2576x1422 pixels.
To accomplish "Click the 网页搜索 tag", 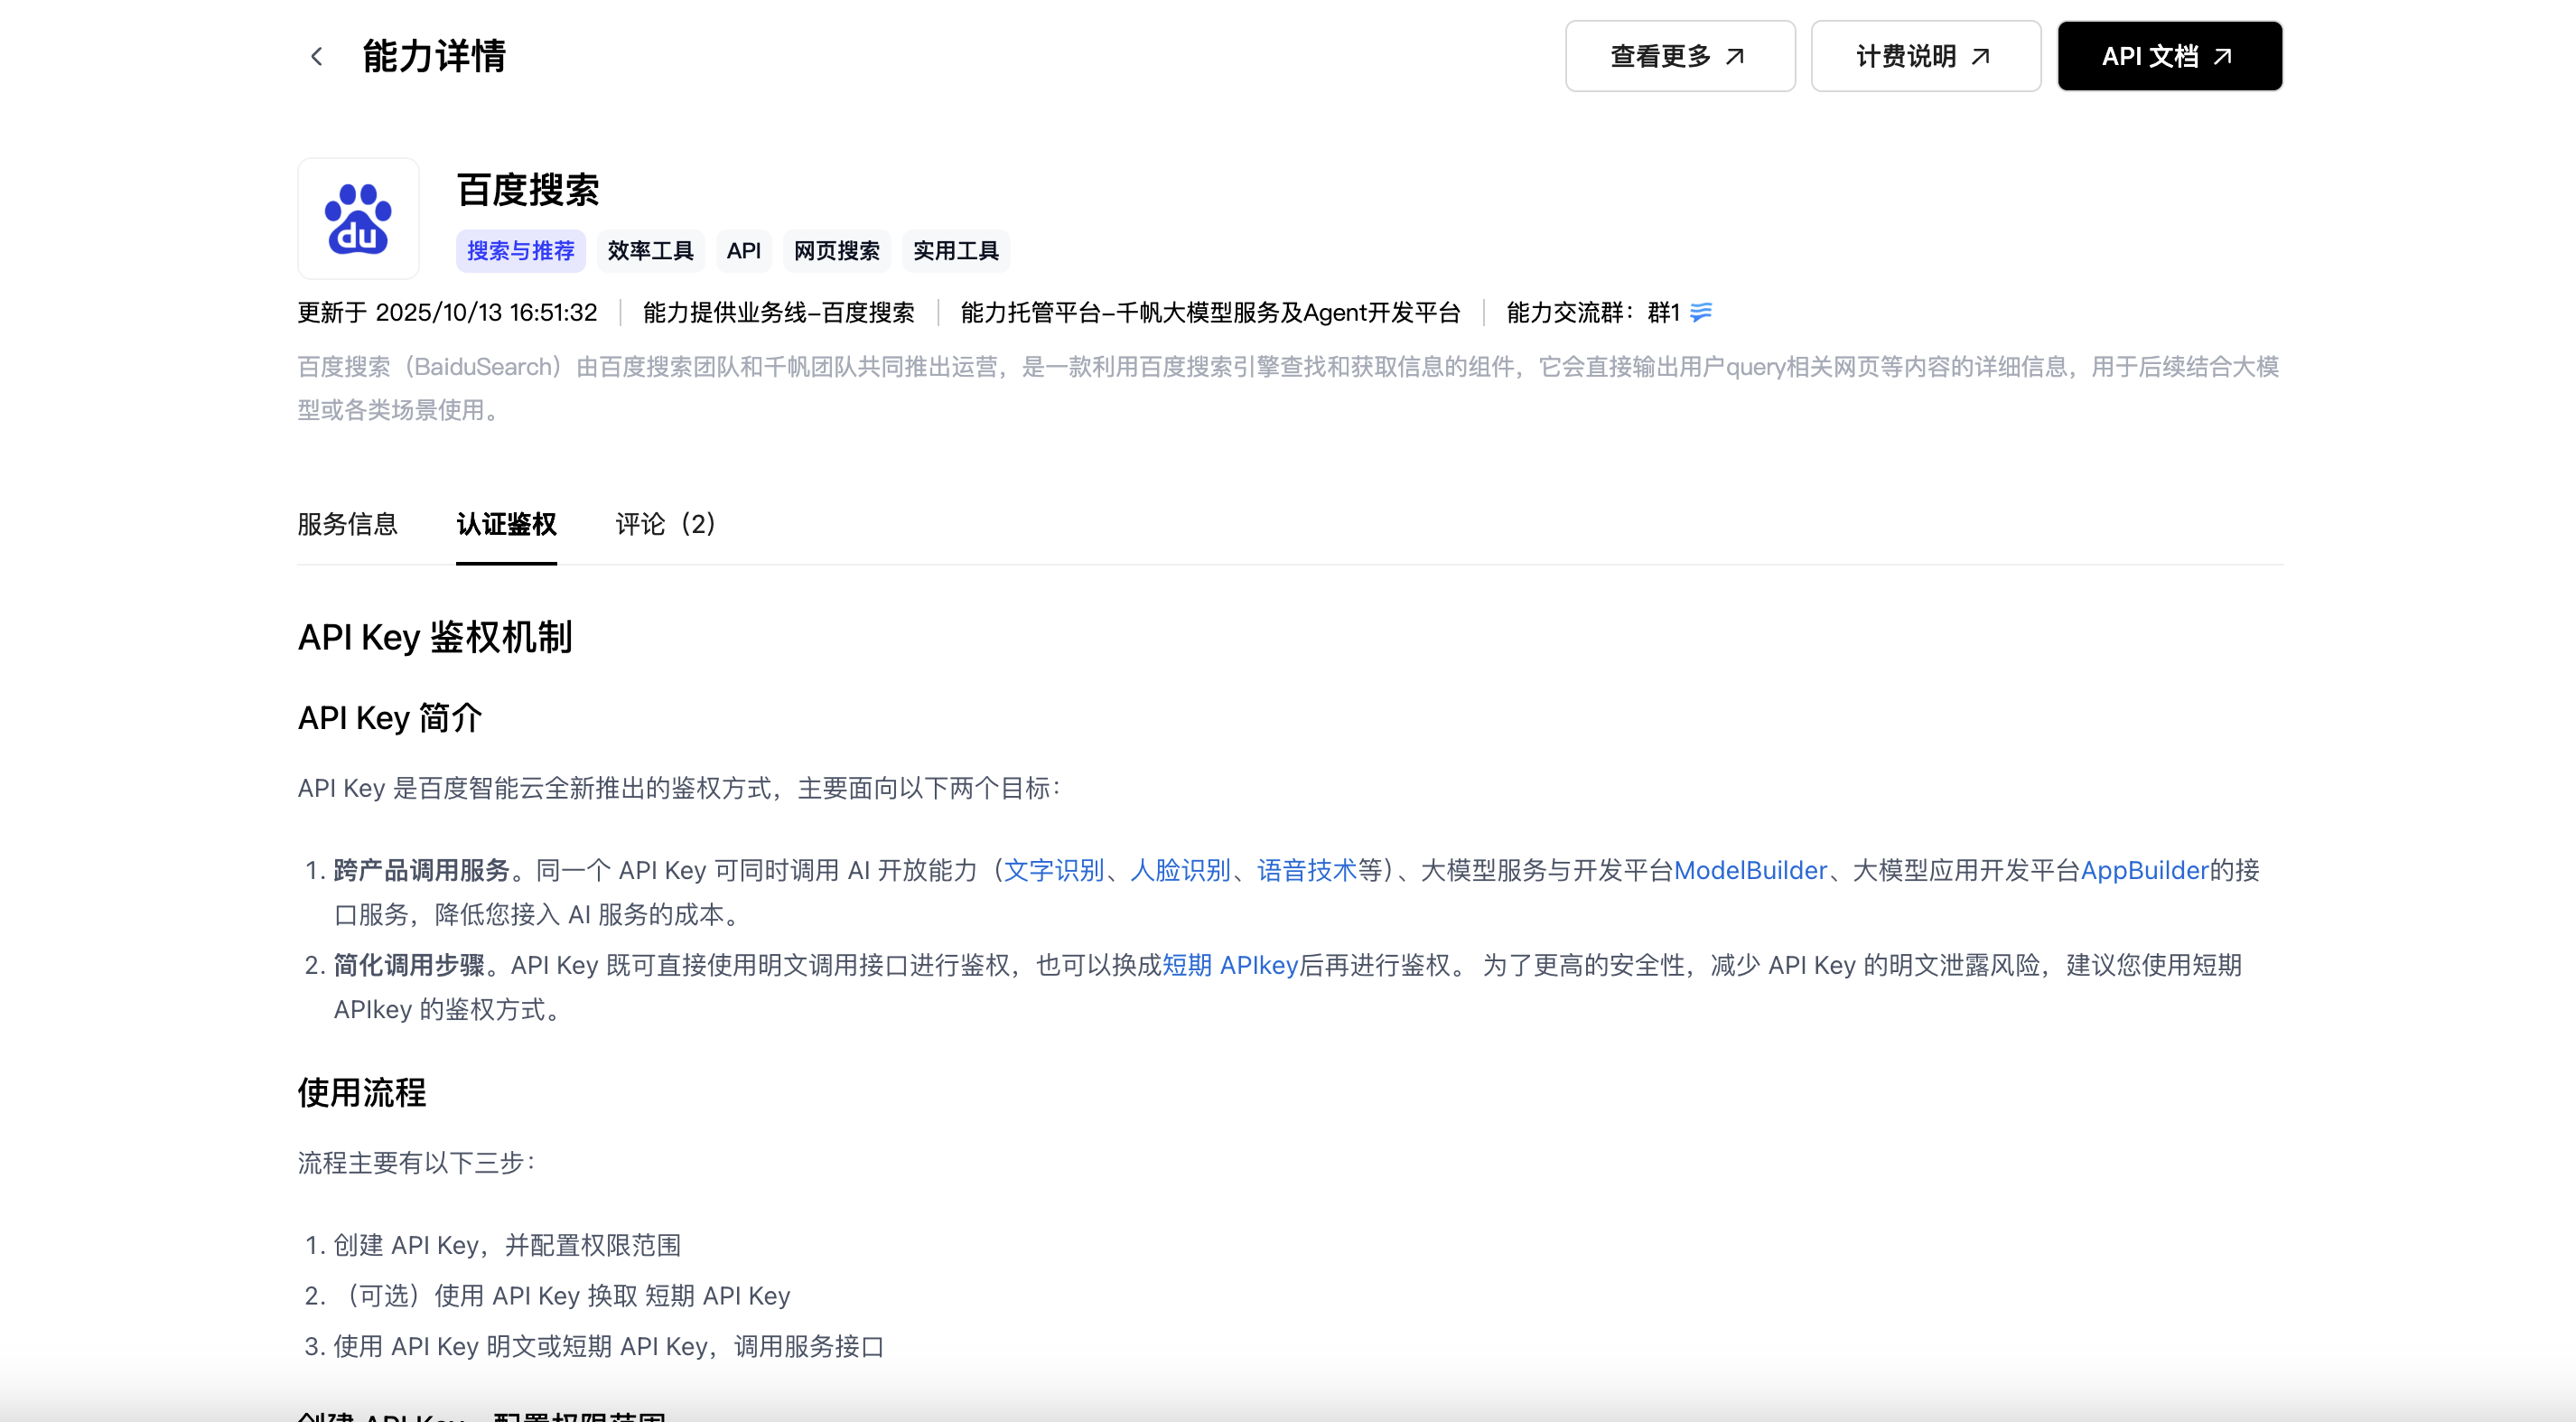I will [x=837, y=251].
